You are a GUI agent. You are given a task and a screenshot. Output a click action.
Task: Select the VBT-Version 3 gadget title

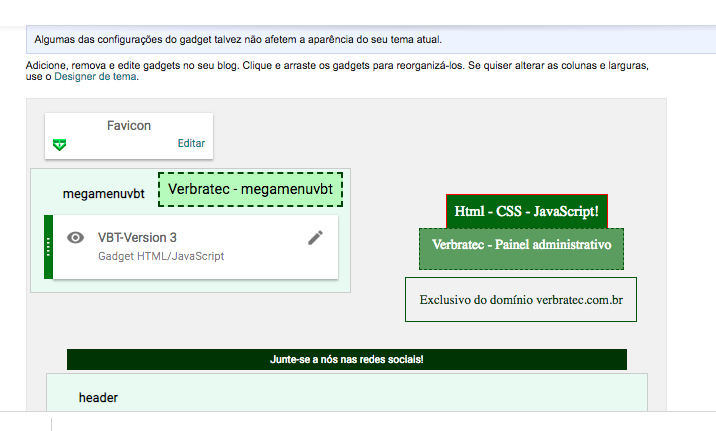[x=137, y=238]
